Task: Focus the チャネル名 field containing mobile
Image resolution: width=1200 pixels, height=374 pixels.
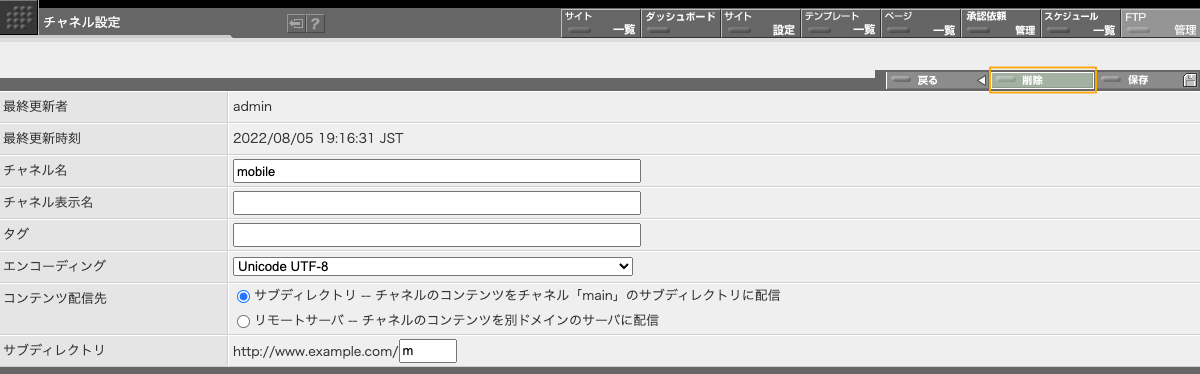Action: (436, 171)
